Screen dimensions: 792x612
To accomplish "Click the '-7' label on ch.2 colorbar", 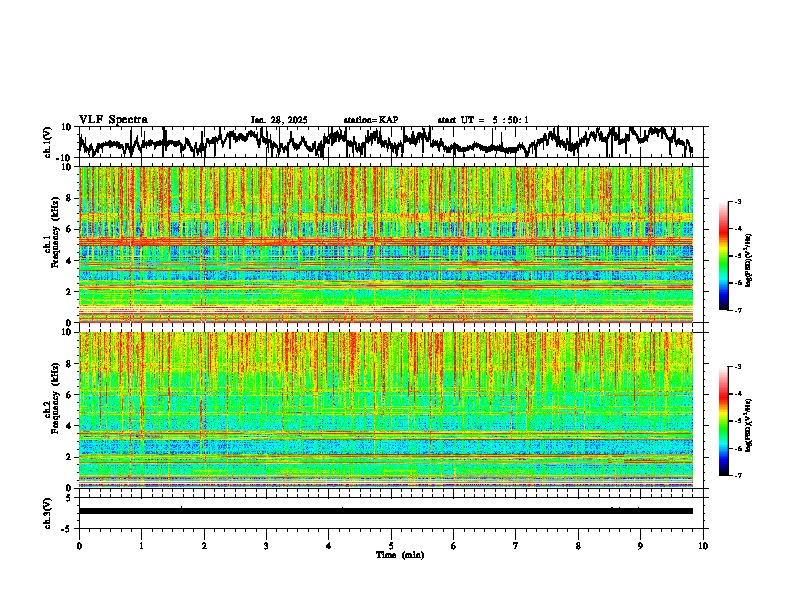I will (x=737, y=475).
